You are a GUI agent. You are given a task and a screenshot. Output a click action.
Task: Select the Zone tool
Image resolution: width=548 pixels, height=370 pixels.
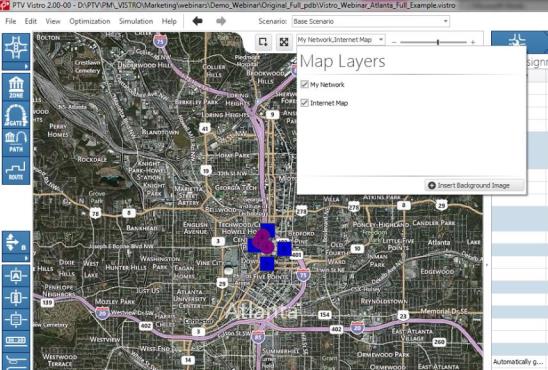(x=16, y=87)
